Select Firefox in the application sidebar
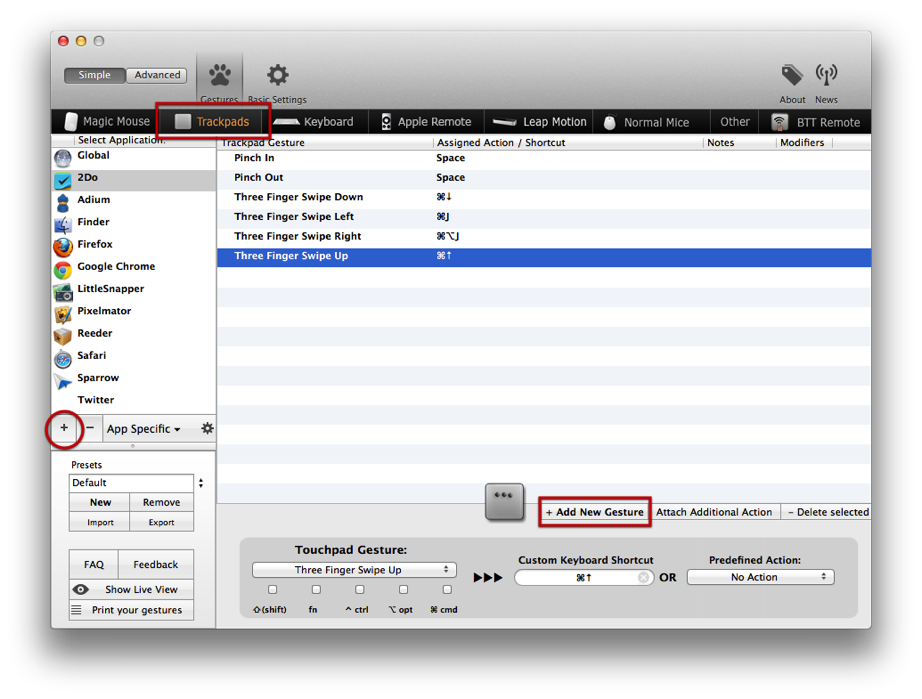Screen dimensions: 922x699 point(95,244)
